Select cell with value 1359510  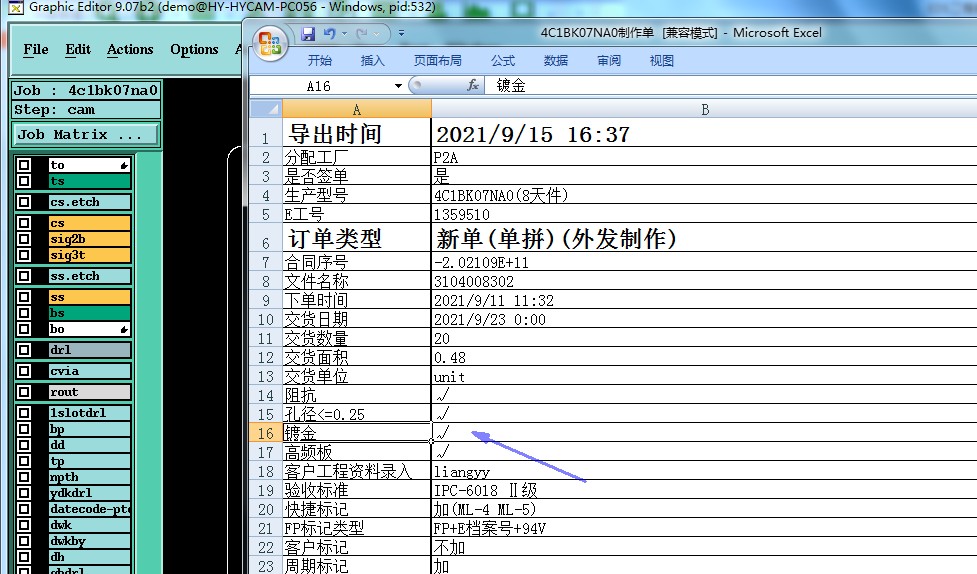point(704,214)
